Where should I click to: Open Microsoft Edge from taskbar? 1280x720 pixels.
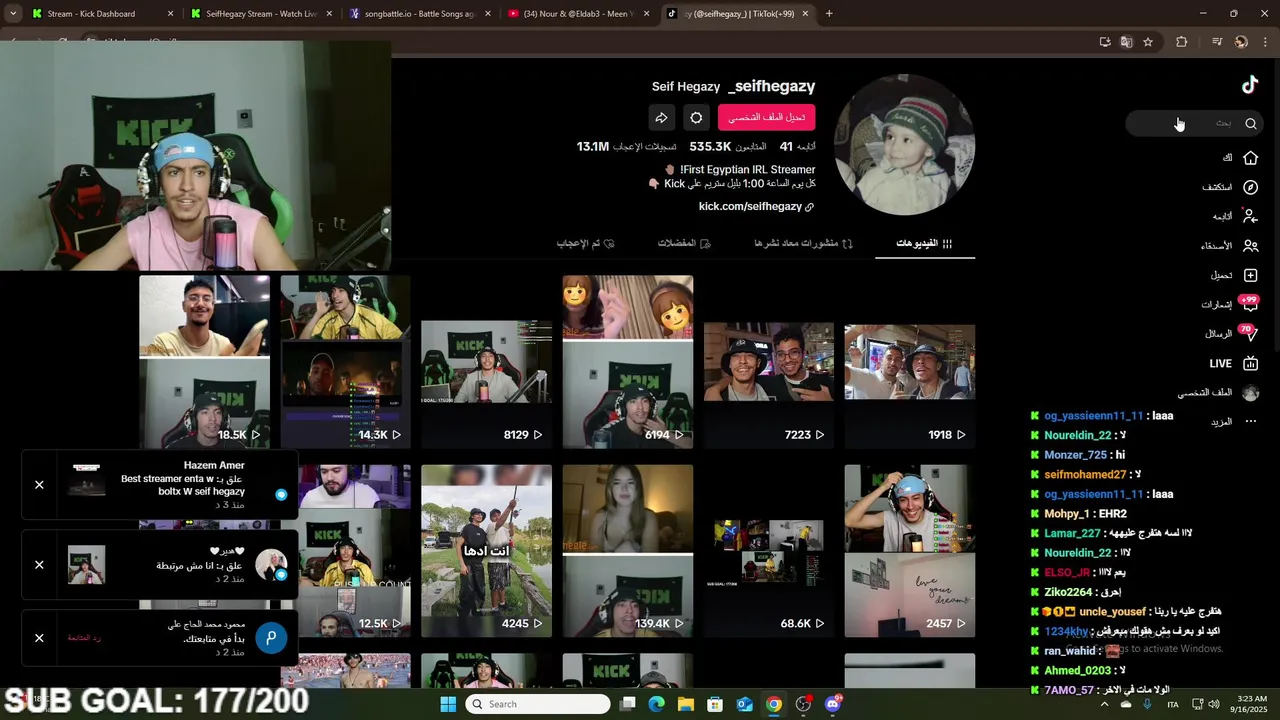pyautogui.click(x=656, y=704)
